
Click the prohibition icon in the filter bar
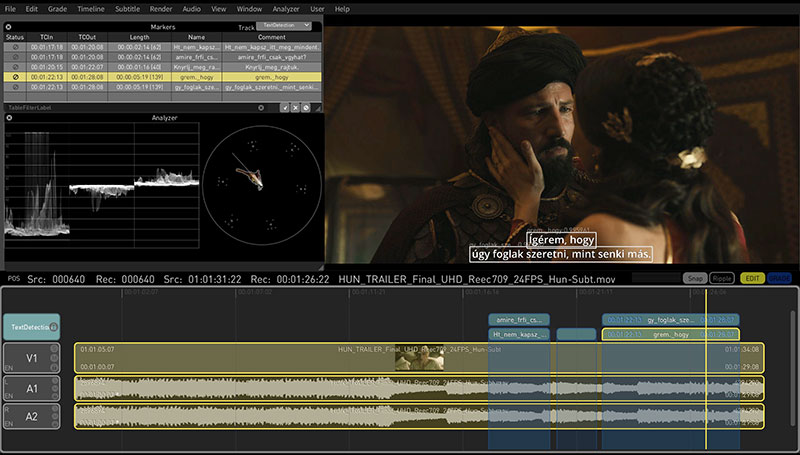click(306, 108)
